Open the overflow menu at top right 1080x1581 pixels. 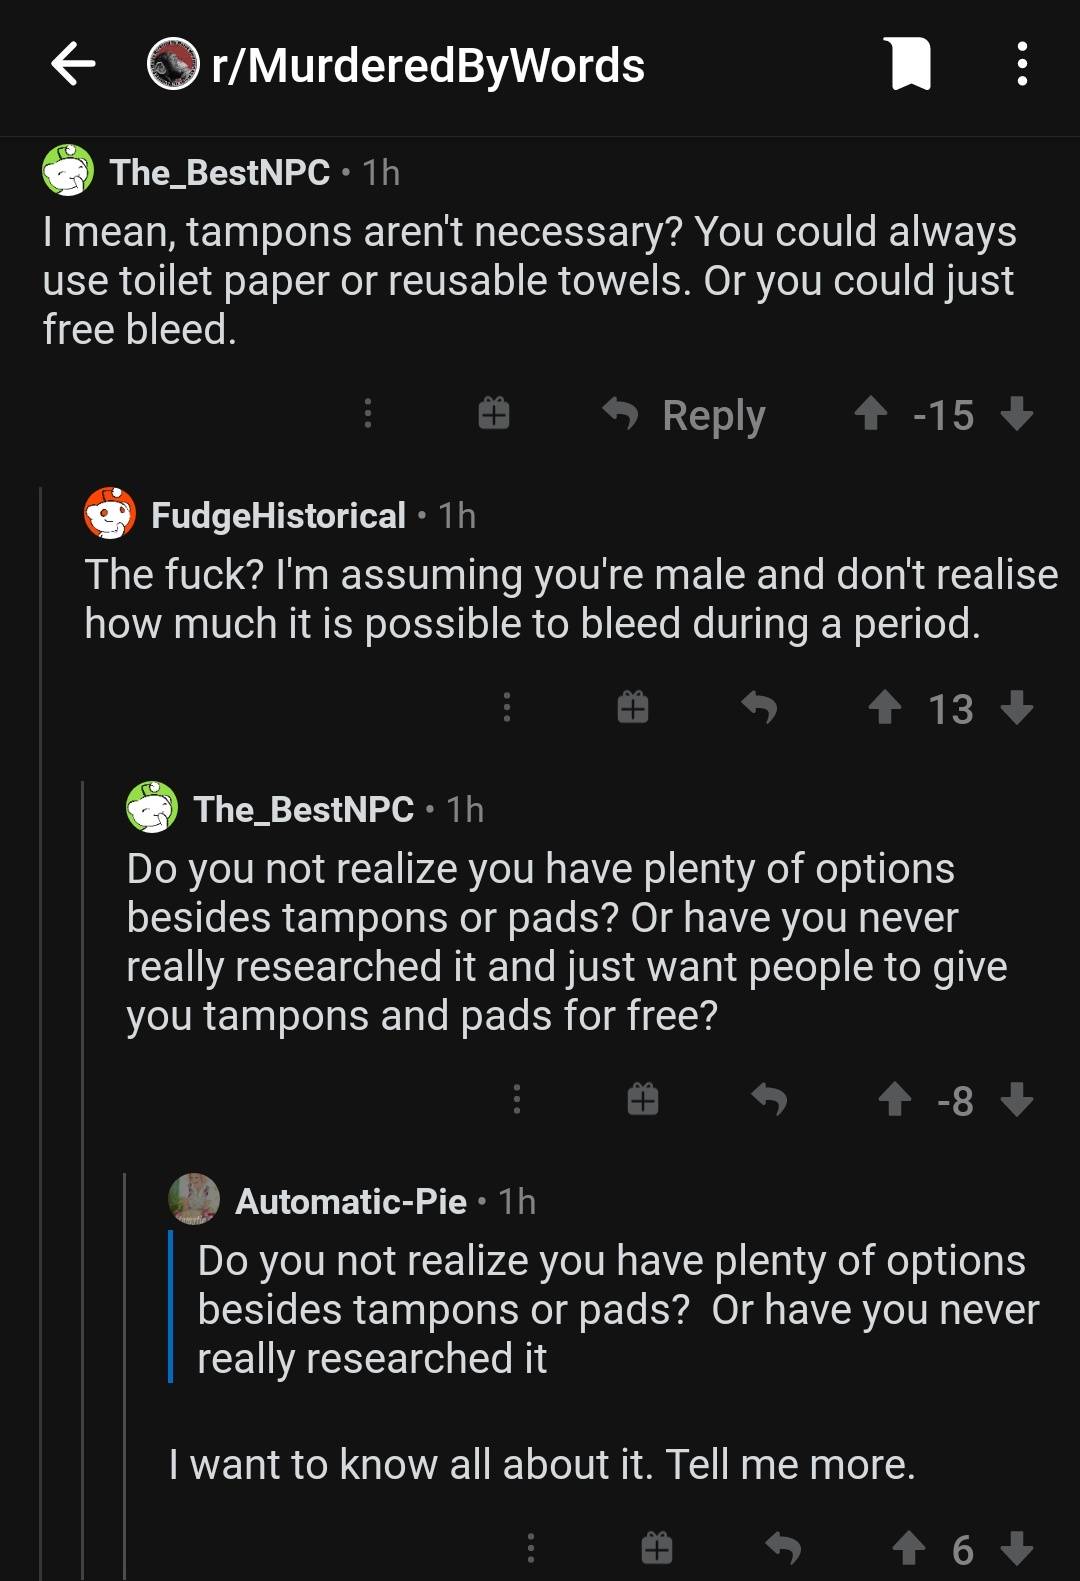pos(1022,65)
